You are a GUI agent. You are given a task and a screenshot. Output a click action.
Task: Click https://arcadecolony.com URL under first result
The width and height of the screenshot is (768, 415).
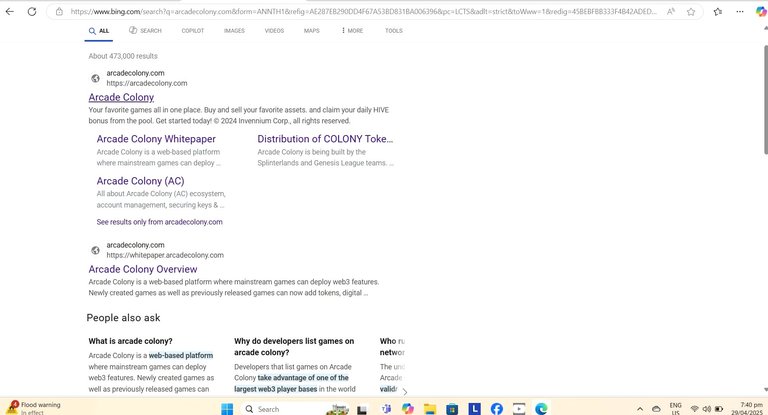pos(147,83)
